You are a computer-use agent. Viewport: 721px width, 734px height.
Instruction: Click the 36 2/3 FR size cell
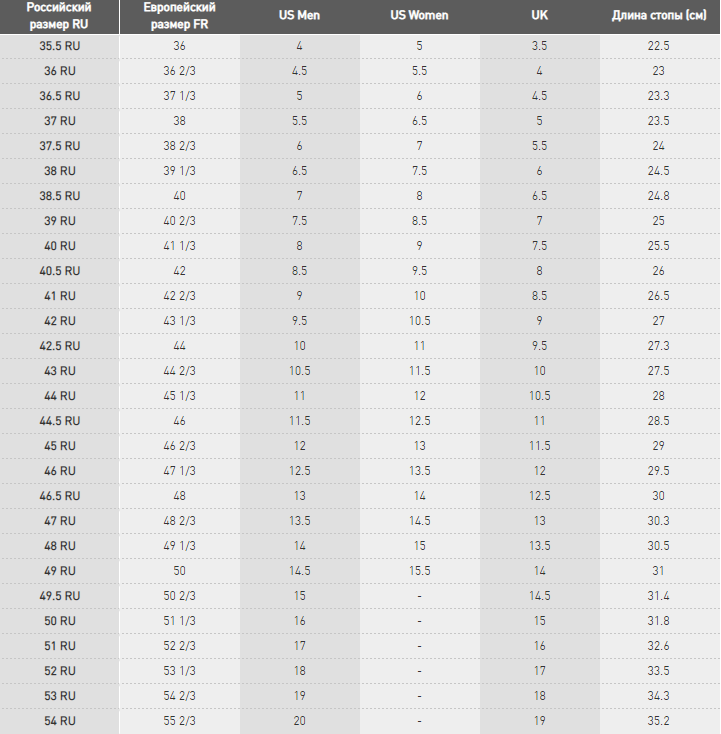[x=179, y=71]
